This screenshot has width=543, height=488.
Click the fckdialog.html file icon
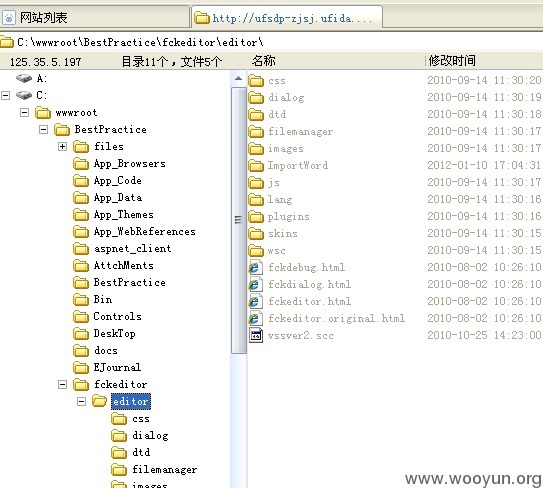pos(255,284)
